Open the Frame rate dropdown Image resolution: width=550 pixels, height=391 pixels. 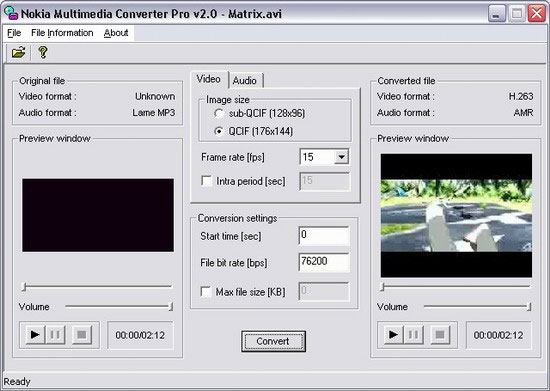[x=341, y=157]
